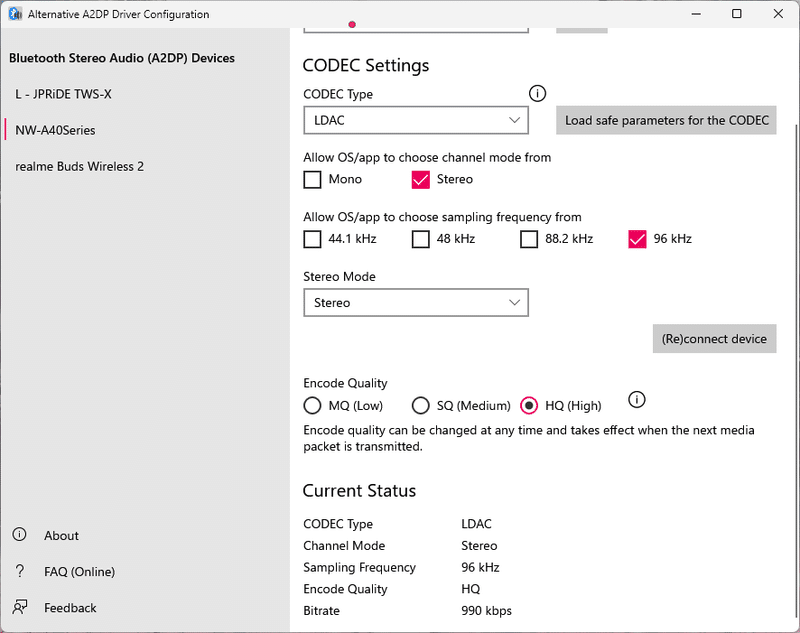Select SQ (Medium) encode quality
800x633 pixels.
click(421, 405)
